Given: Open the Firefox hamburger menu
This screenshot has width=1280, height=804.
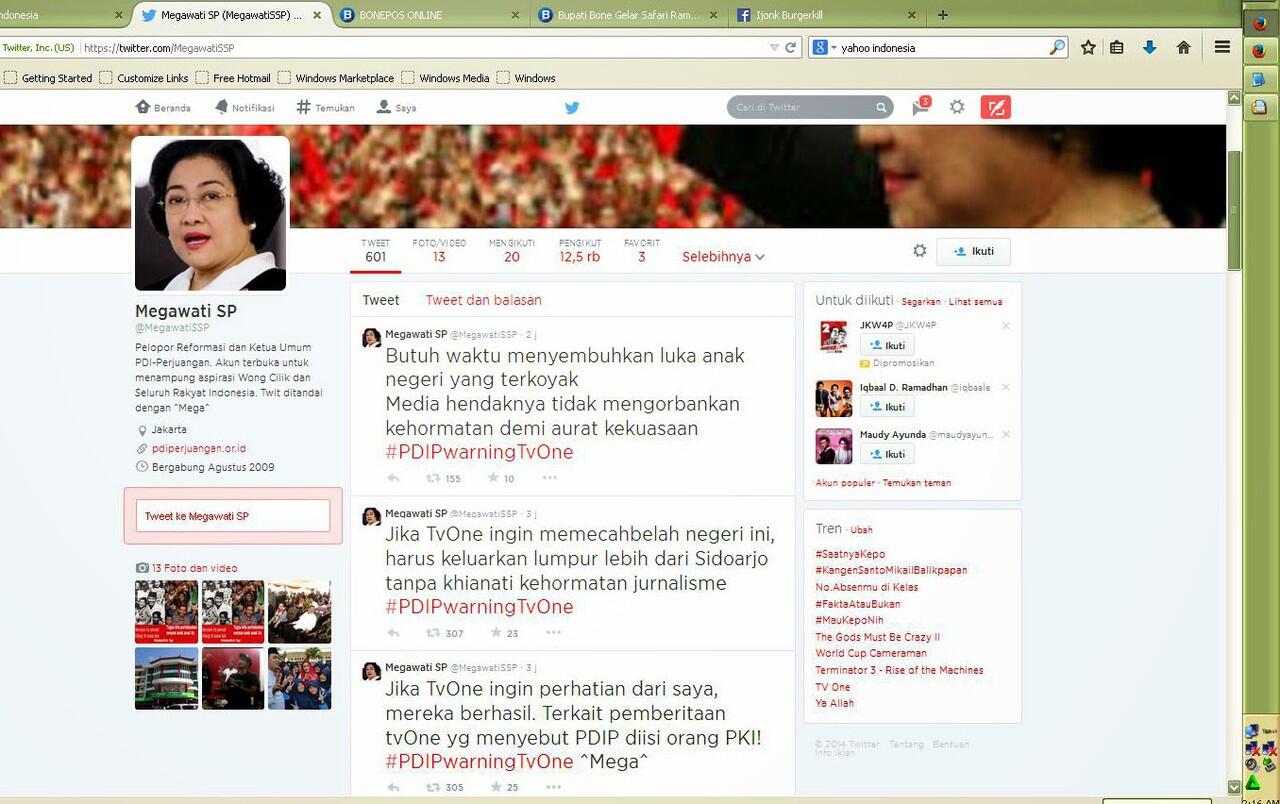Looking at the screenshot, I should pos(1222,47).
